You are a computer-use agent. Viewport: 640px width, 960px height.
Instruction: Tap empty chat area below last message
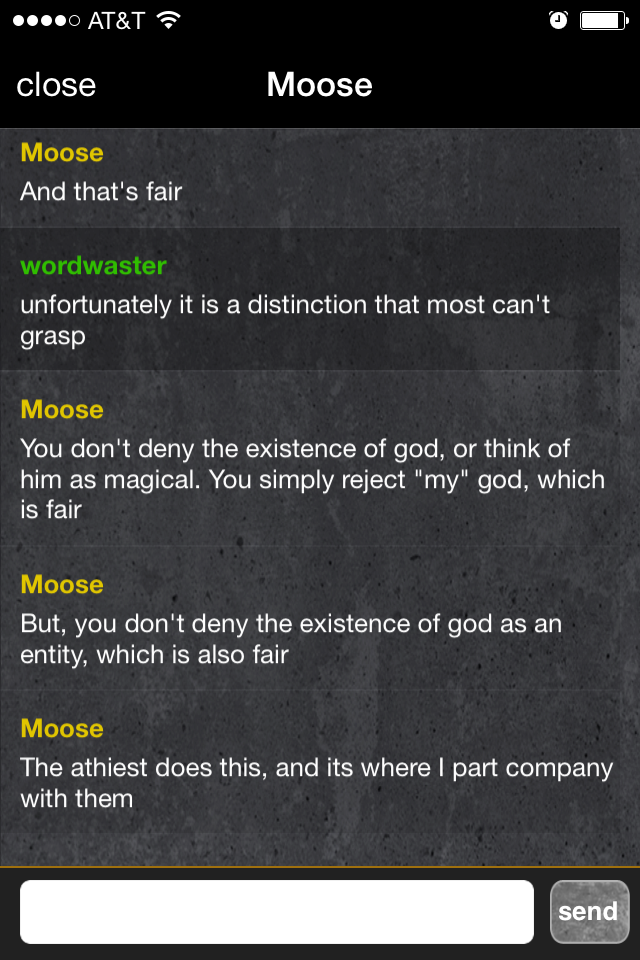tap(310, 850)
